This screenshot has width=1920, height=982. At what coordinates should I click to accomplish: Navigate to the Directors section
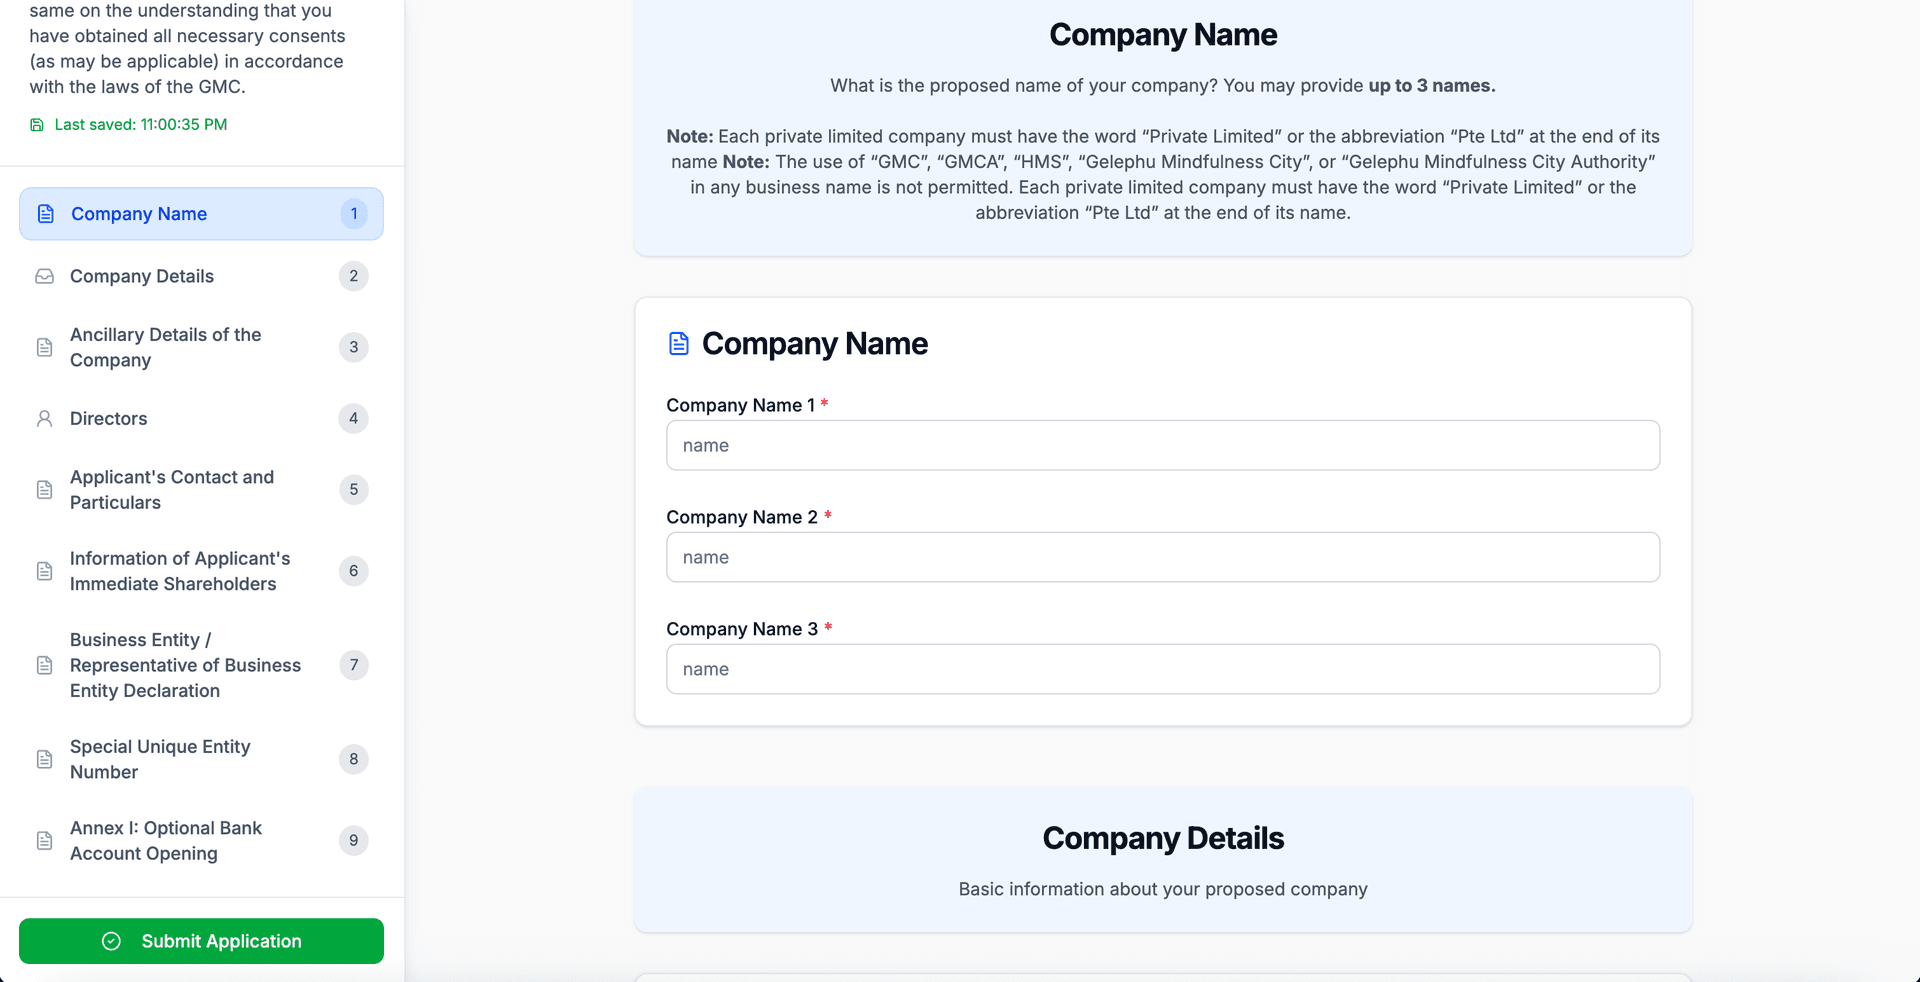coord(108,418)
